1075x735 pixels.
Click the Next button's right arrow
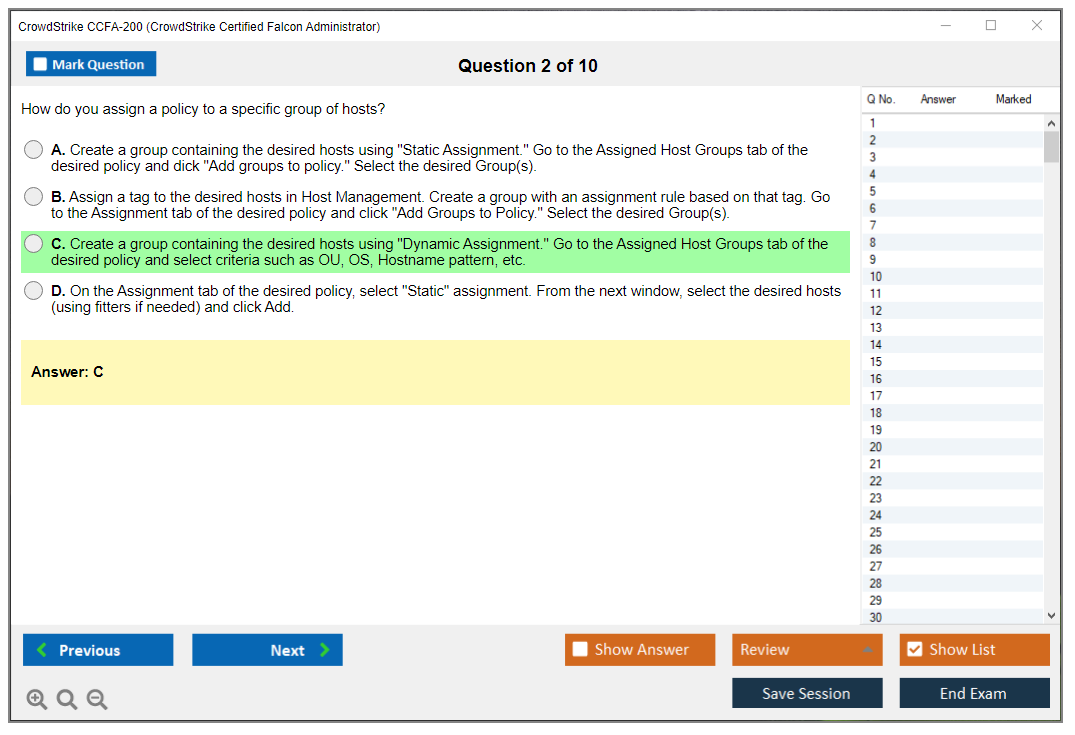(x=325, y=650)
